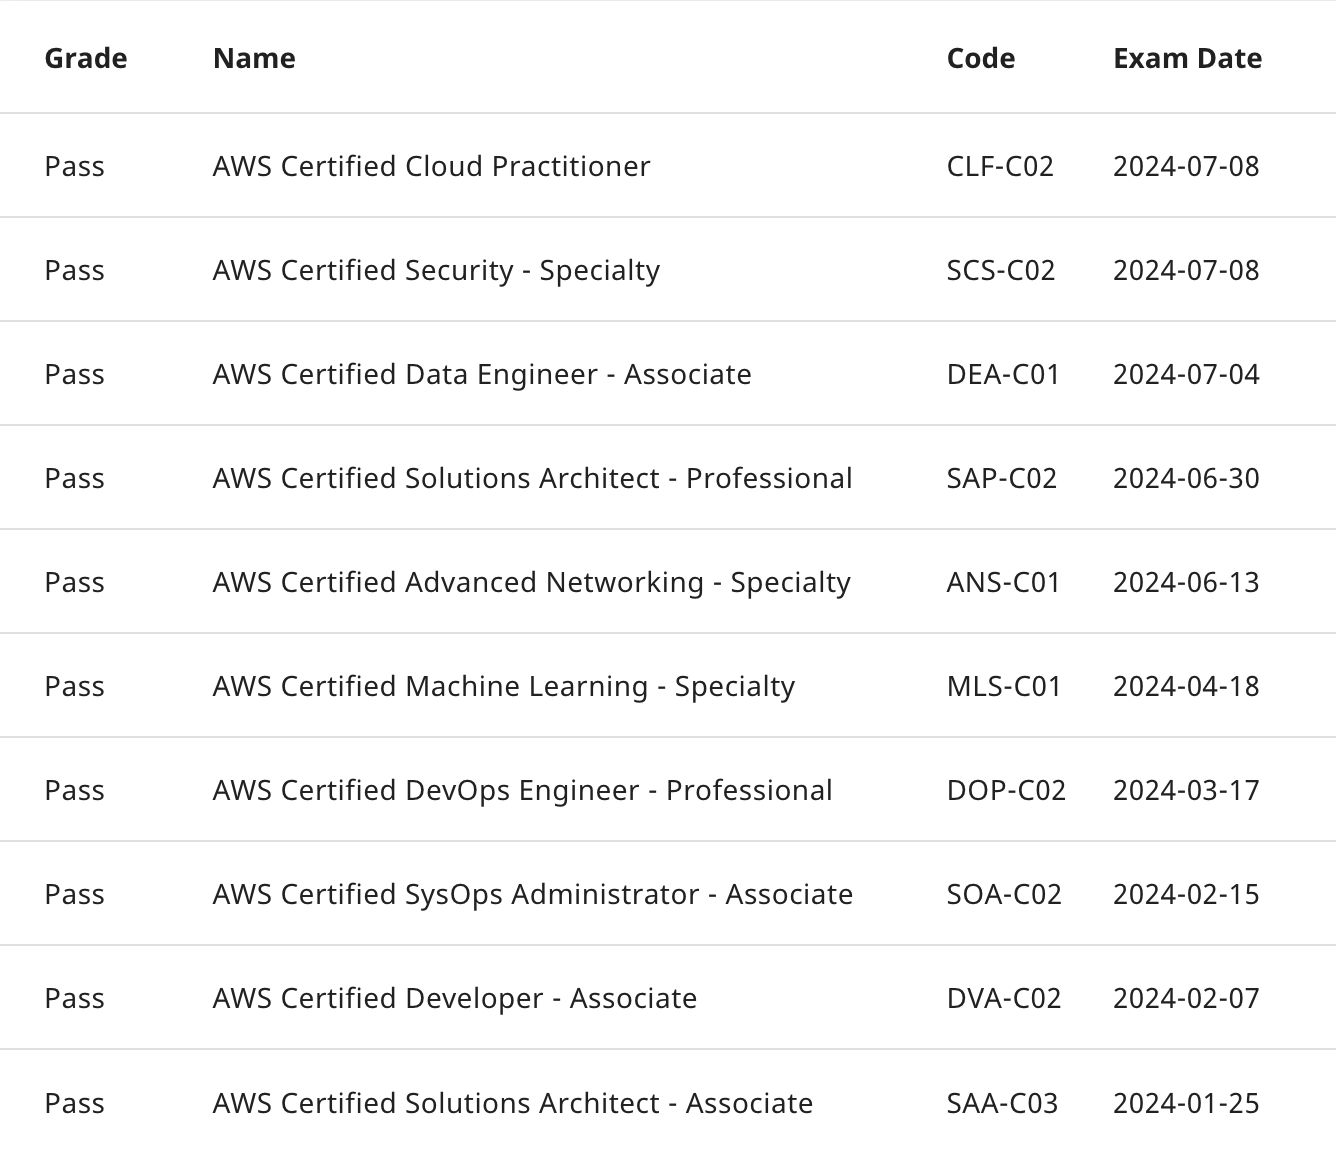Click the Exam Date column header
The width and height of the screenshot is (1336, 1152).
(x=1188, y=58)
